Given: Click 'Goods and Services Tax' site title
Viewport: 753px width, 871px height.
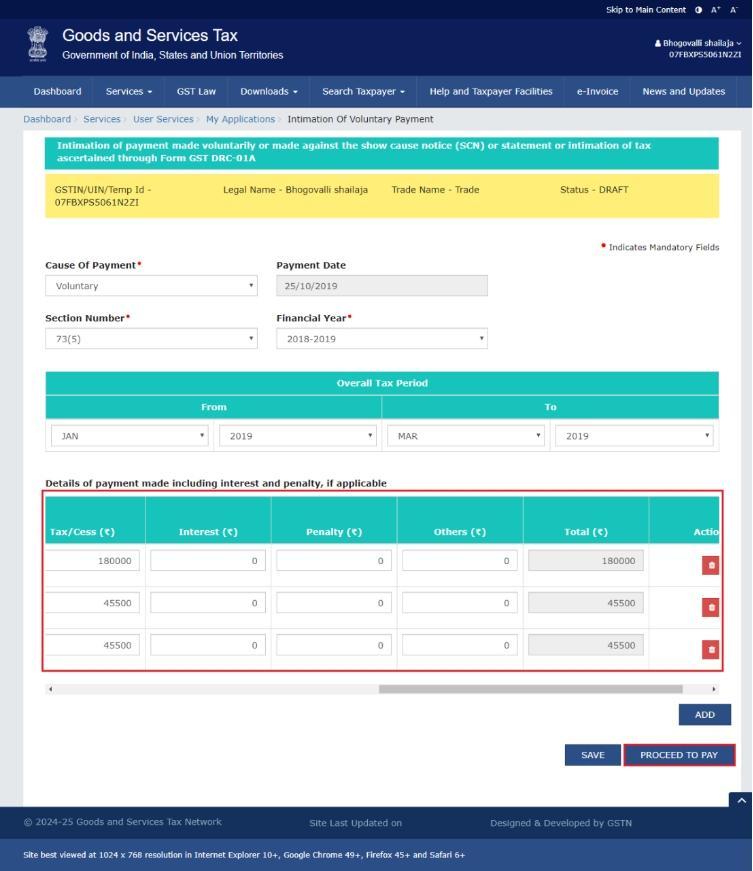Looking at the screenshot, I should pos(150,35).
